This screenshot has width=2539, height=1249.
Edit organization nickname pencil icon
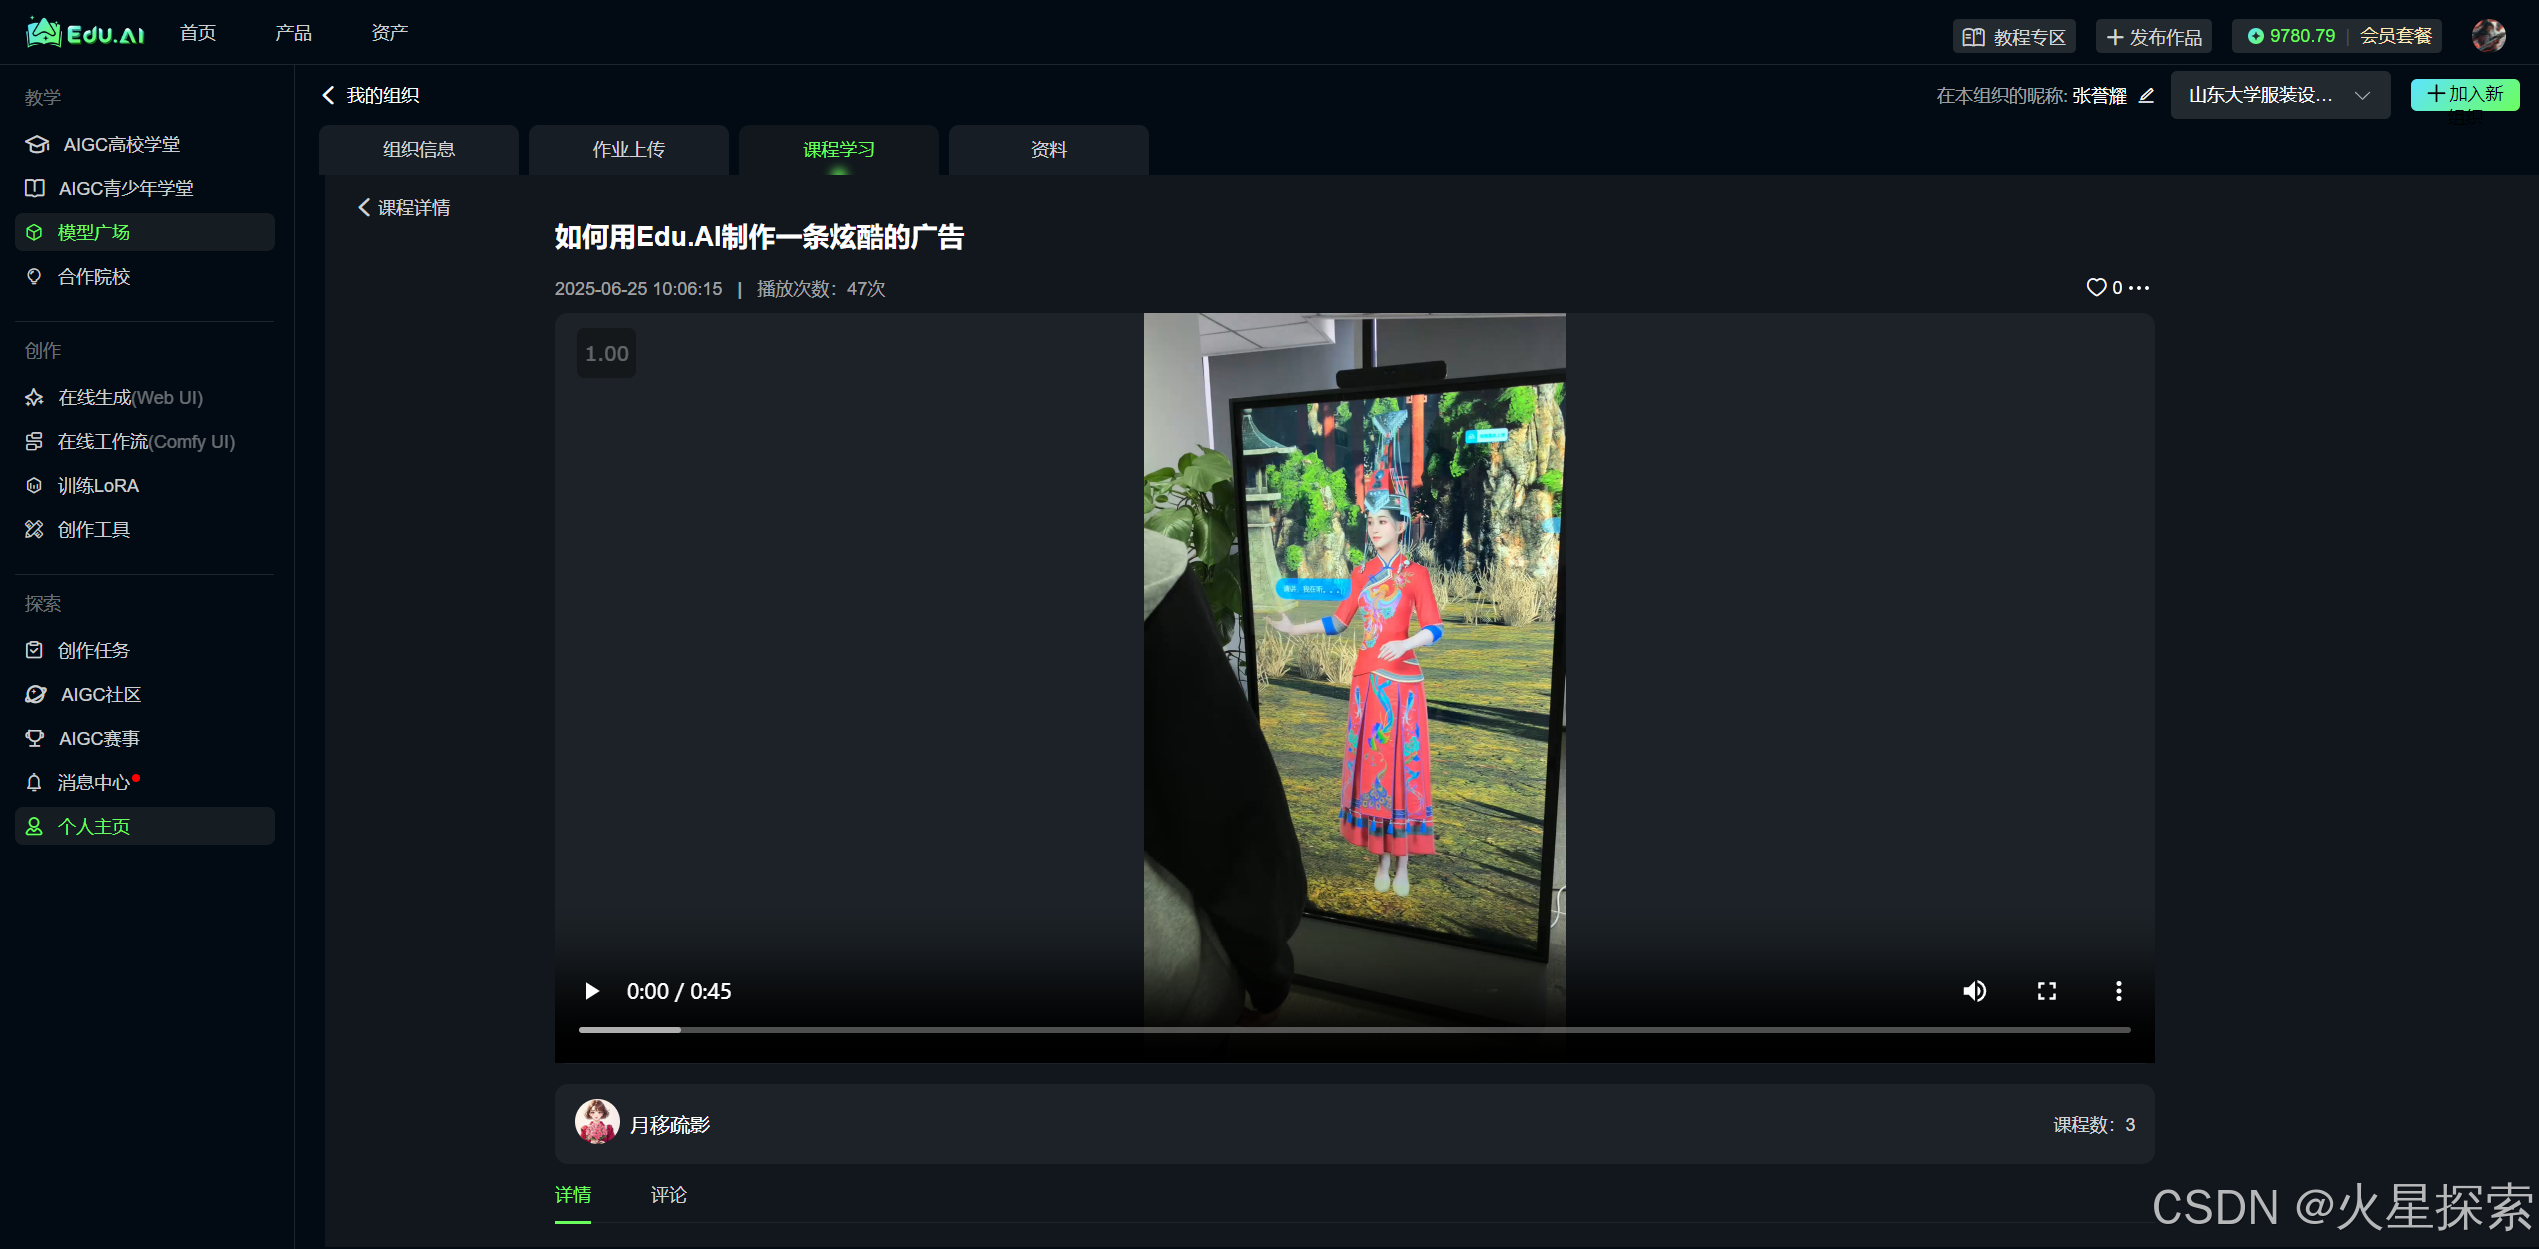click(x=2146, y=96)
